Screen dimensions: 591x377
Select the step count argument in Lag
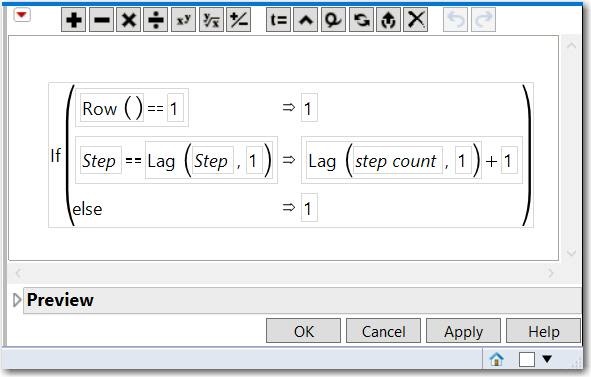point(397,161)
